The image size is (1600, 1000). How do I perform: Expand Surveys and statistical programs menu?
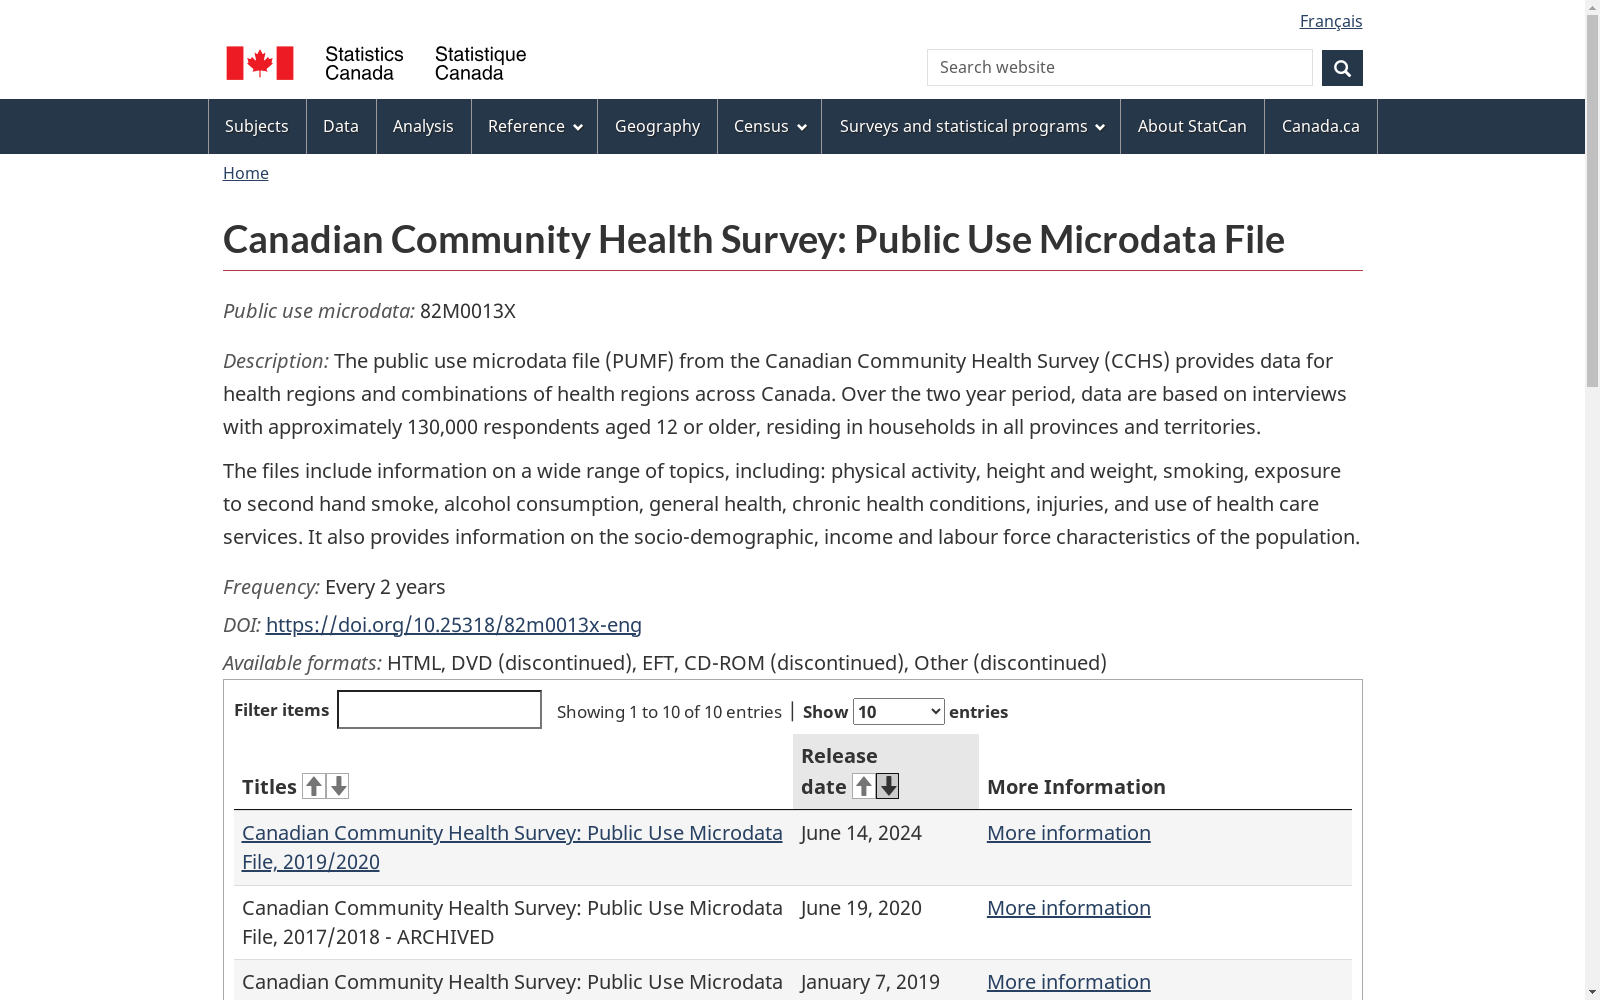971,126
